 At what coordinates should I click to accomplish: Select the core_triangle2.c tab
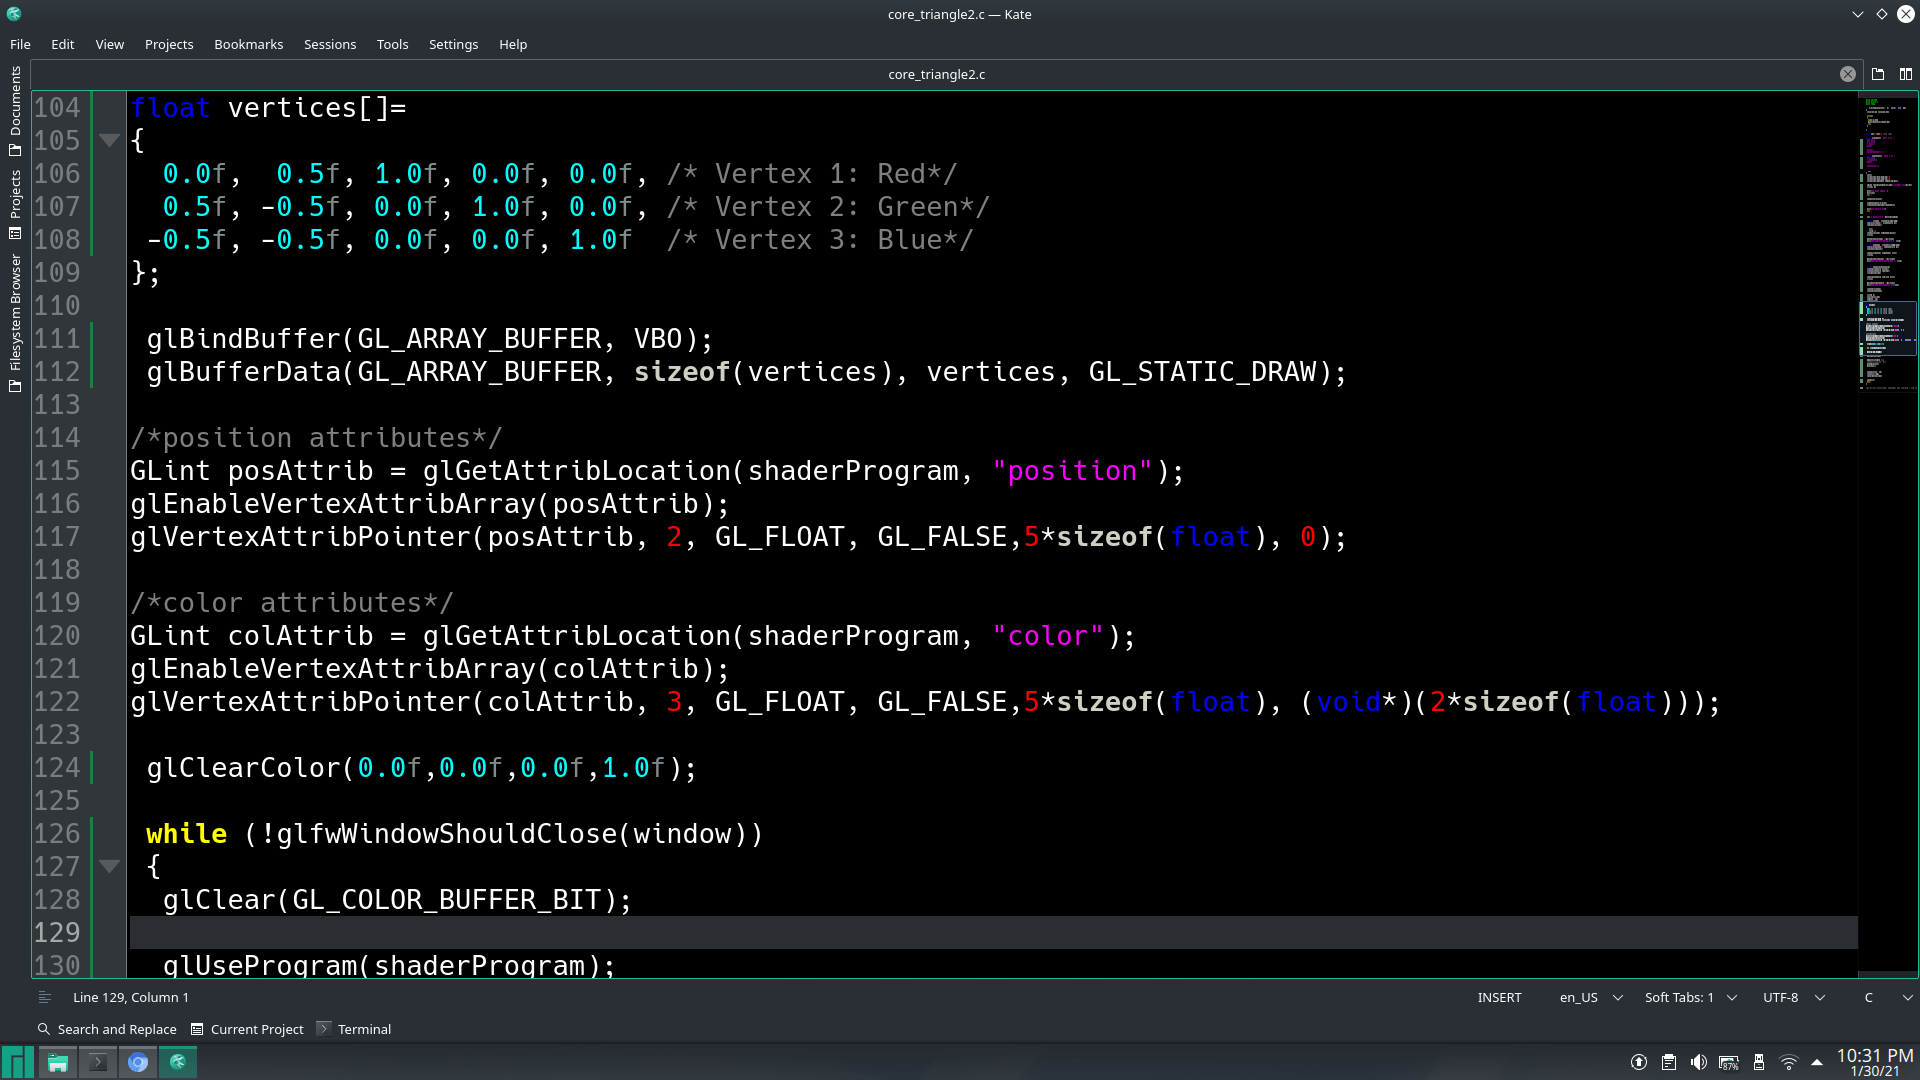(x=936, y=73)
